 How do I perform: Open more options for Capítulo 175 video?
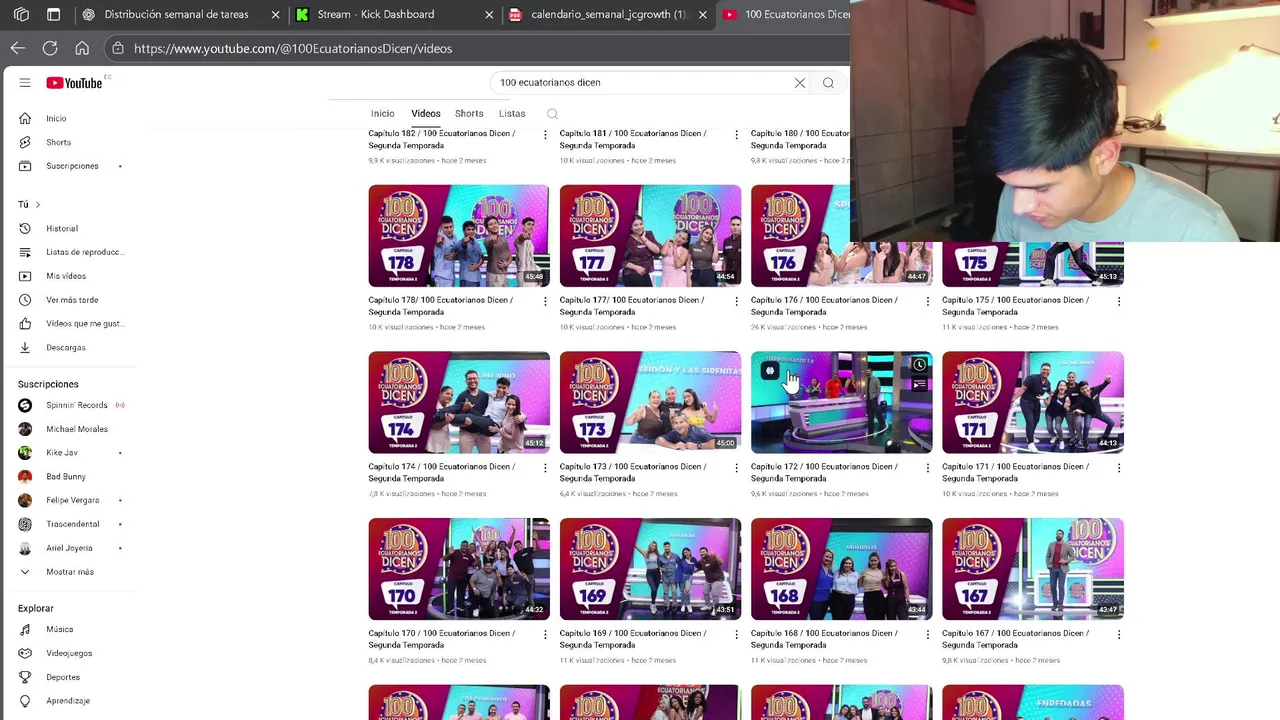(1118, 301)
